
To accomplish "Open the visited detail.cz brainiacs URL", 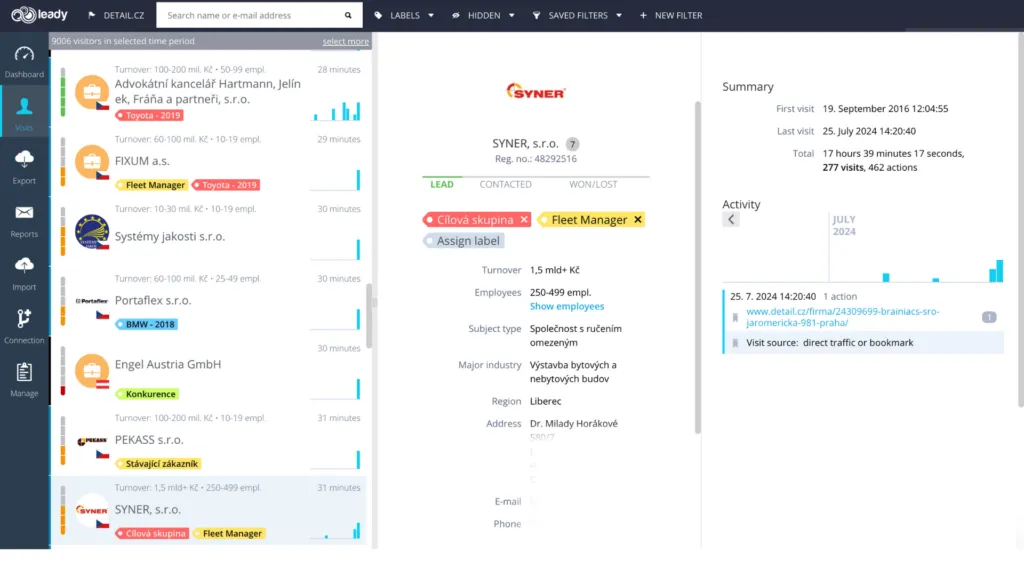I will click(842, 317).
